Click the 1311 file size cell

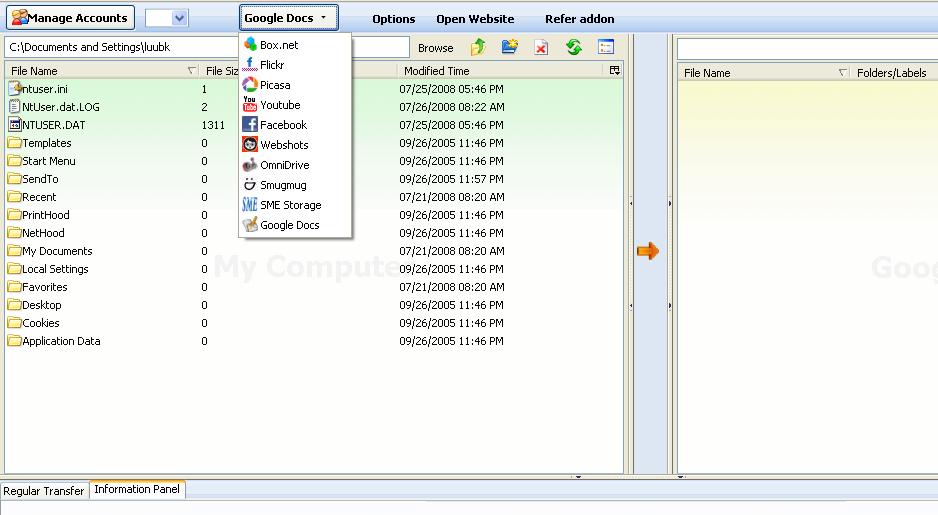tap(213, 125)
